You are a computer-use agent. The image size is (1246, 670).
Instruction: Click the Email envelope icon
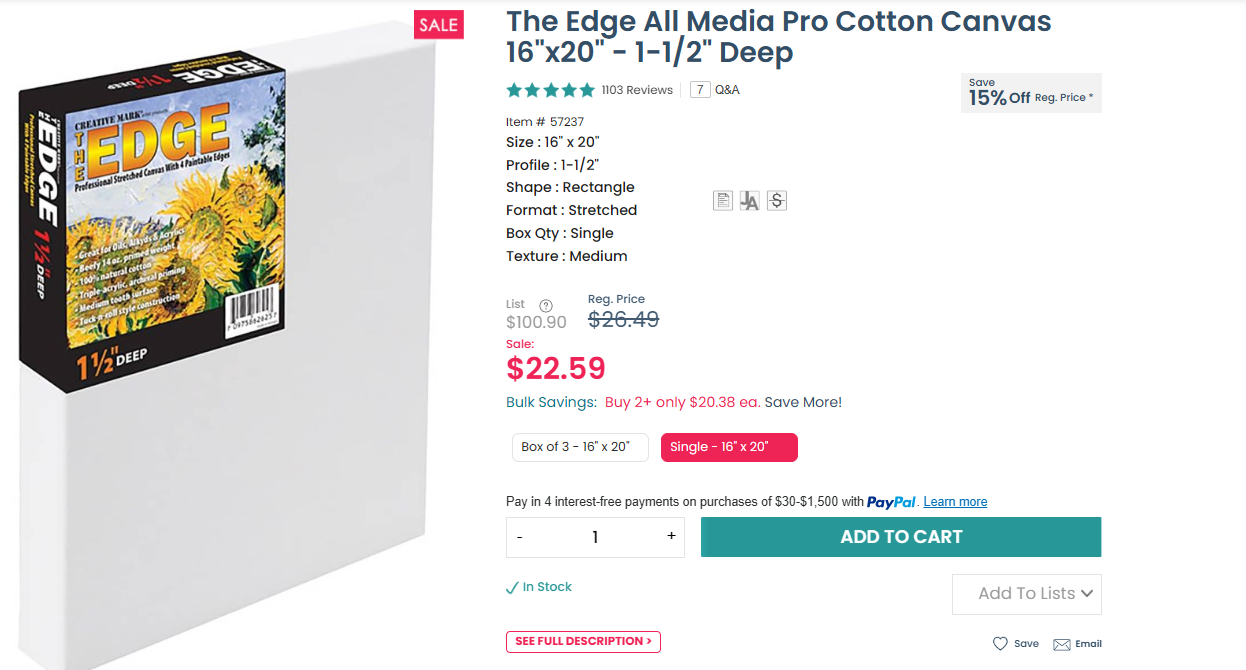1062,644
